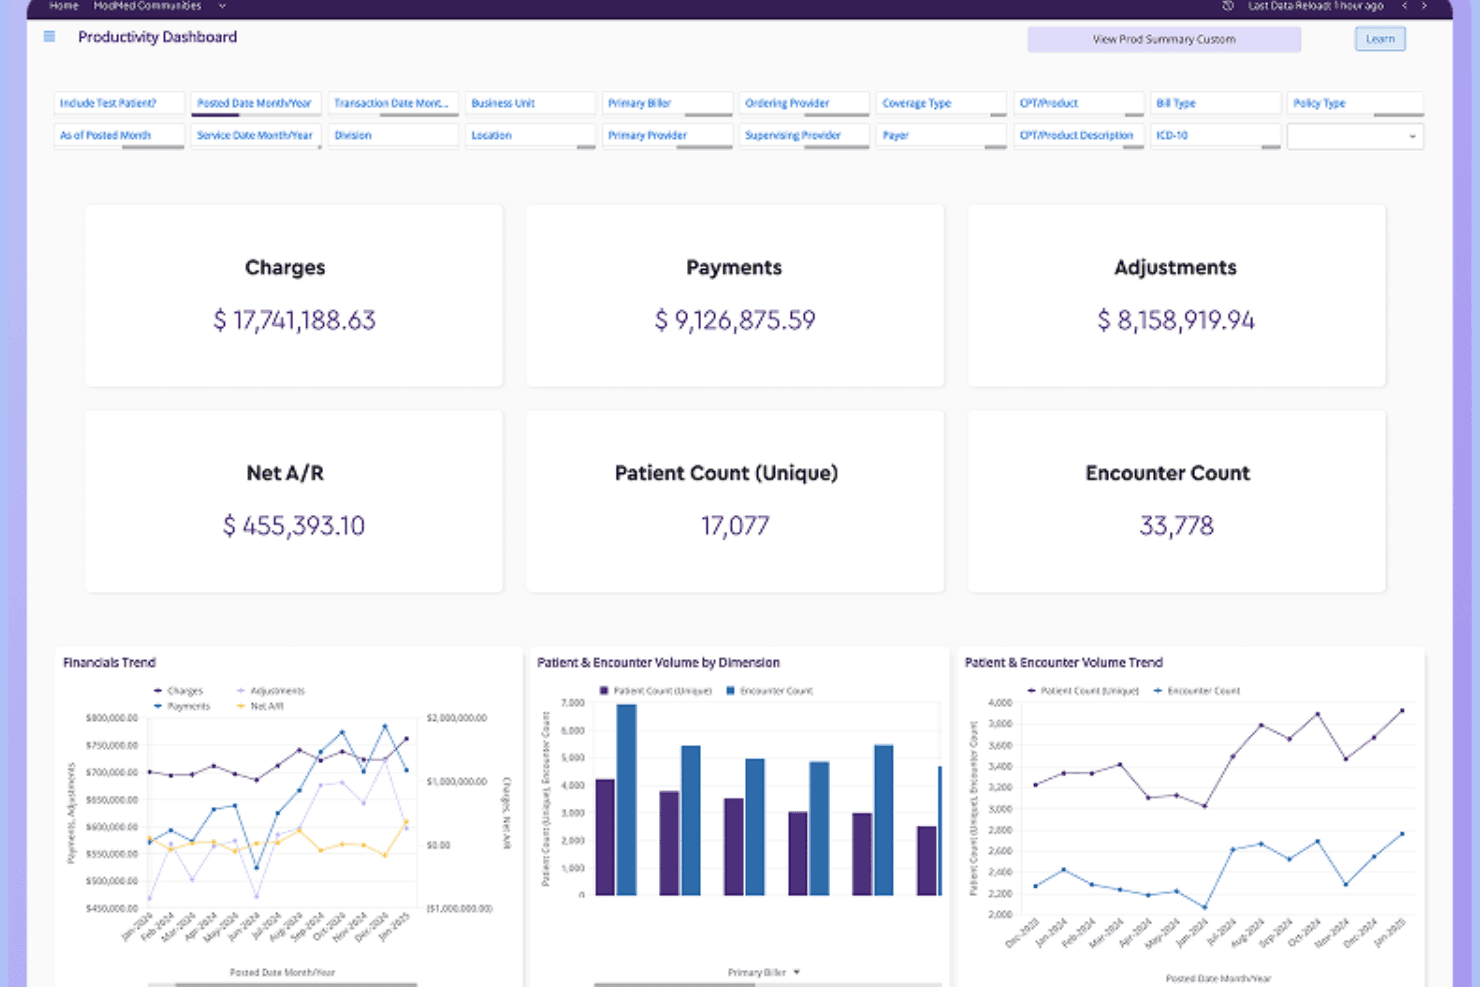Expand the blank dropdown after ICD-10
The width and height of the screenshot is (1480, 987).
click(x=1355, y=136)
